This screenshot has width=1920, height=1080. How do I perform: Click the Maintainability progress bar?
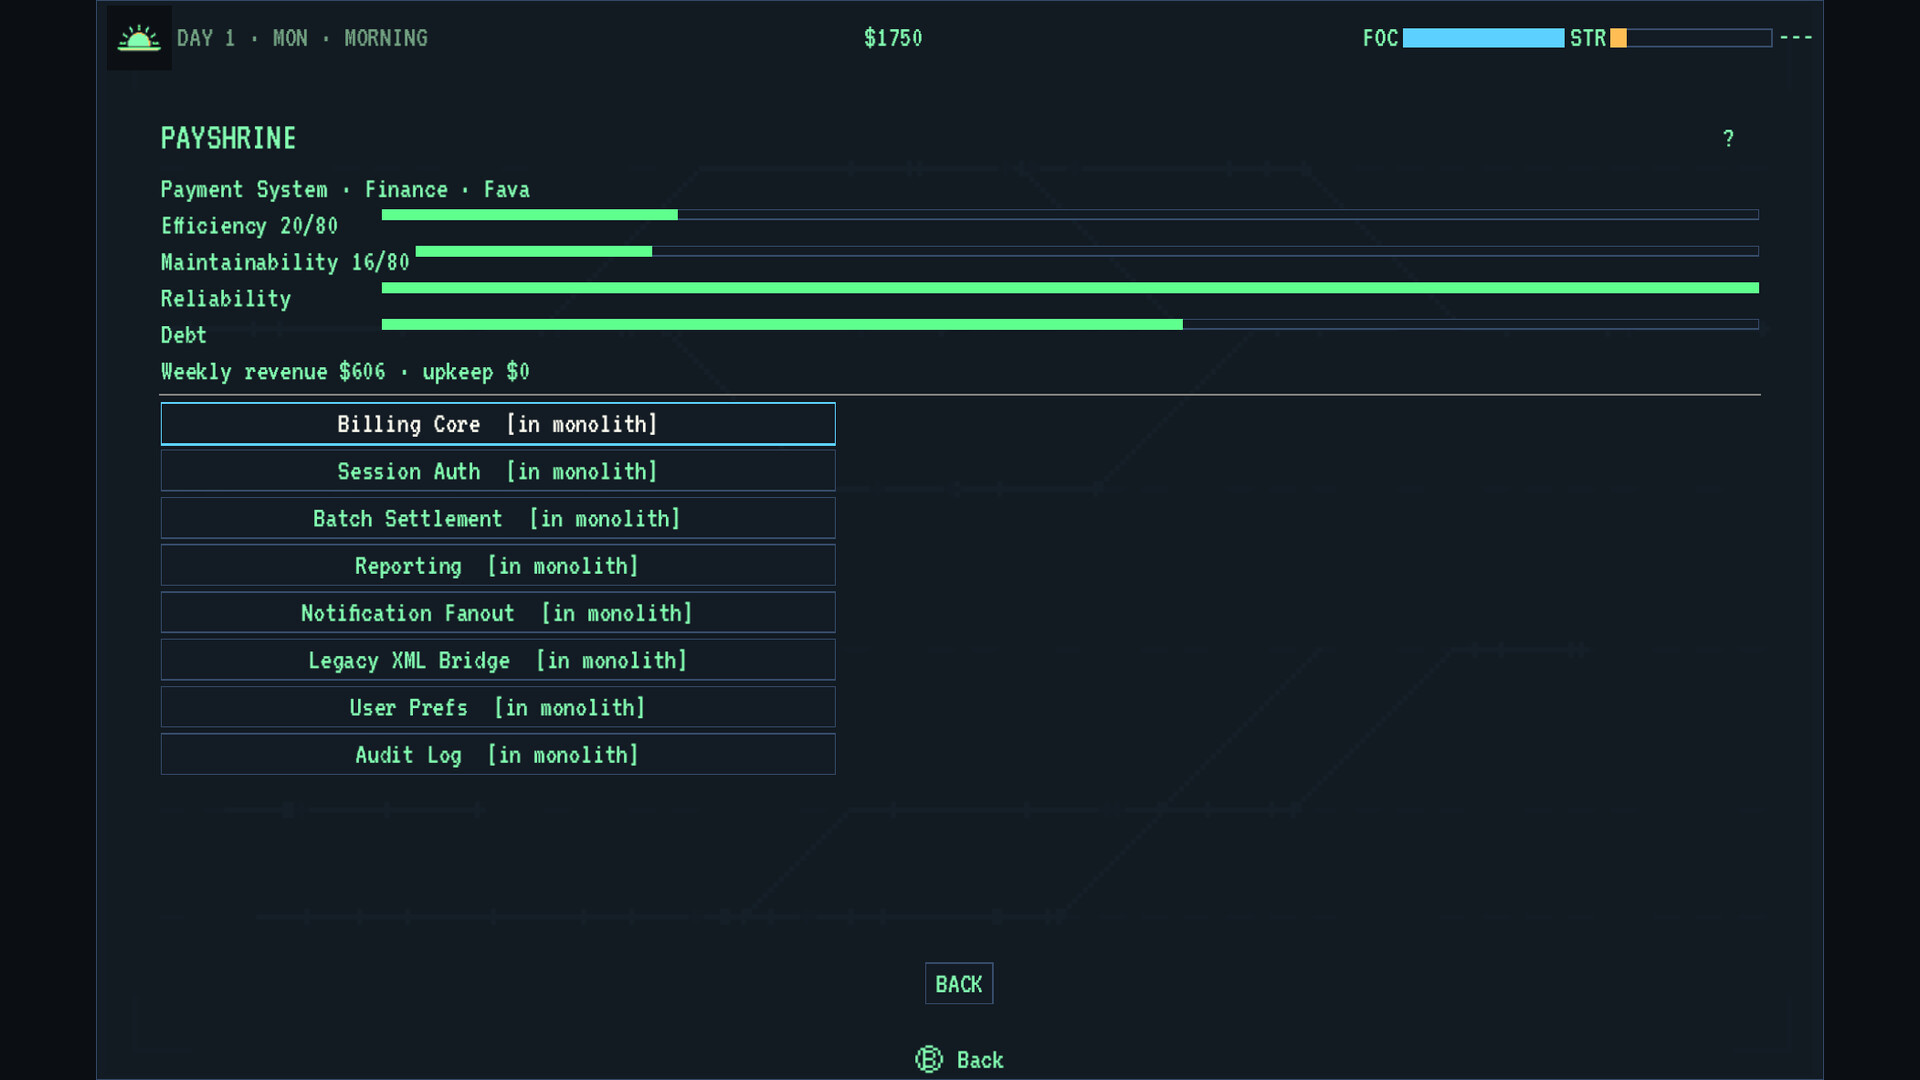tap(1087, 252)
